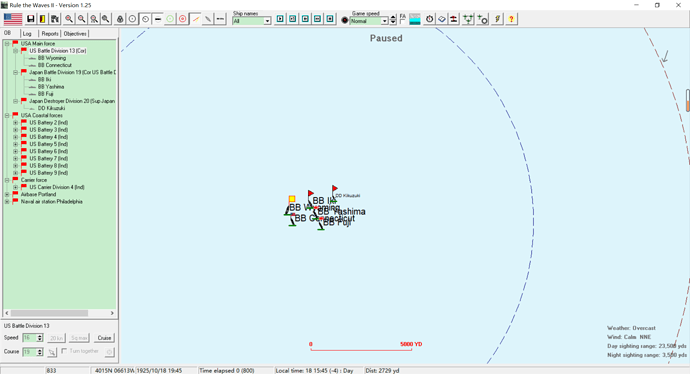Switch to the Log tab
This screenshot has height=374, width=690.
pyautogui.click(x=27, y=33)
